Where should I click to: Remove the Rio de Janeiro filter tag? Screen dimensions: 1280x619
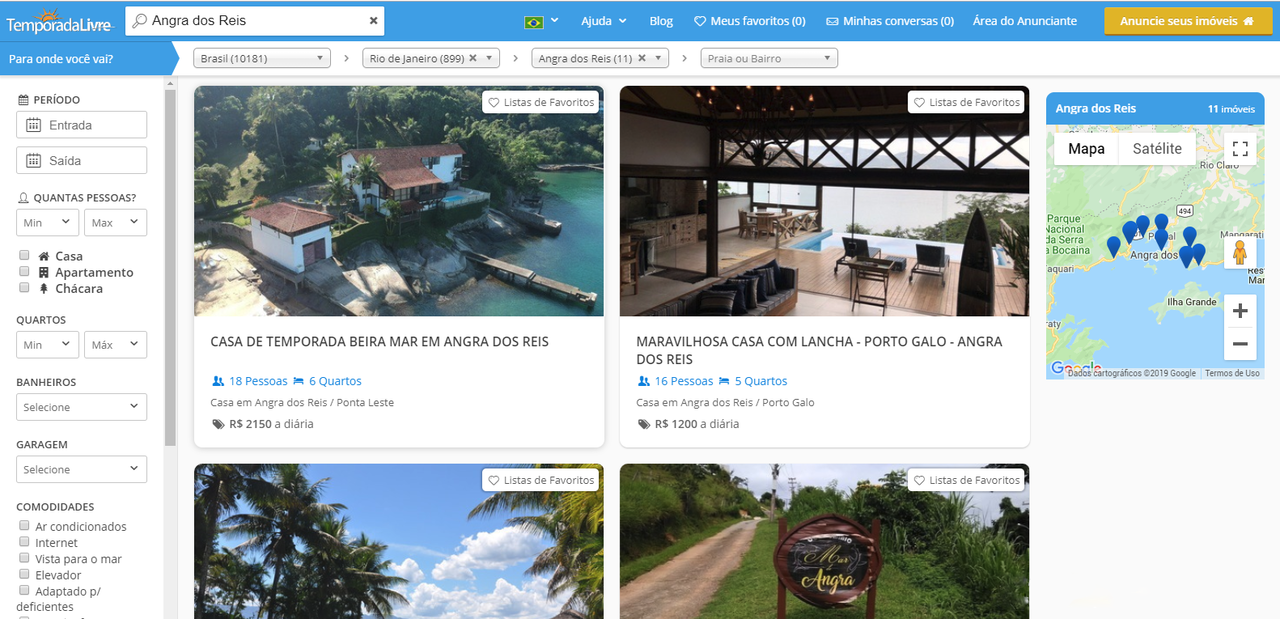[x=473, y=58]
